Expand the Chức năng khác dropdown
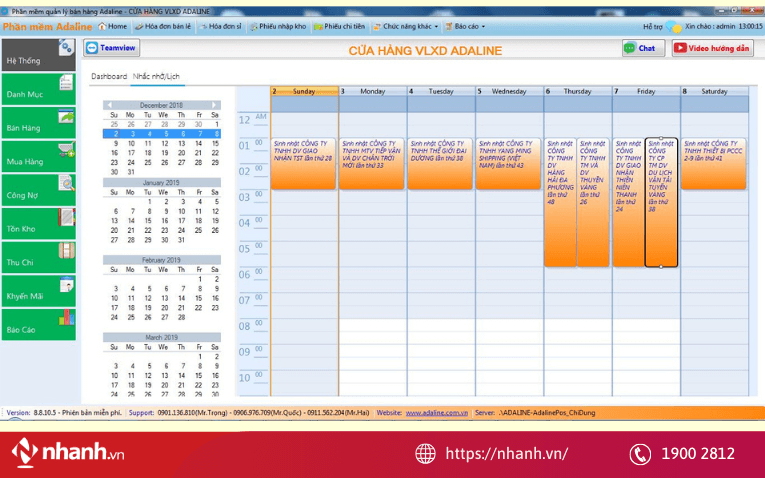This screenshot has height=478, width=765. point(405,26)
